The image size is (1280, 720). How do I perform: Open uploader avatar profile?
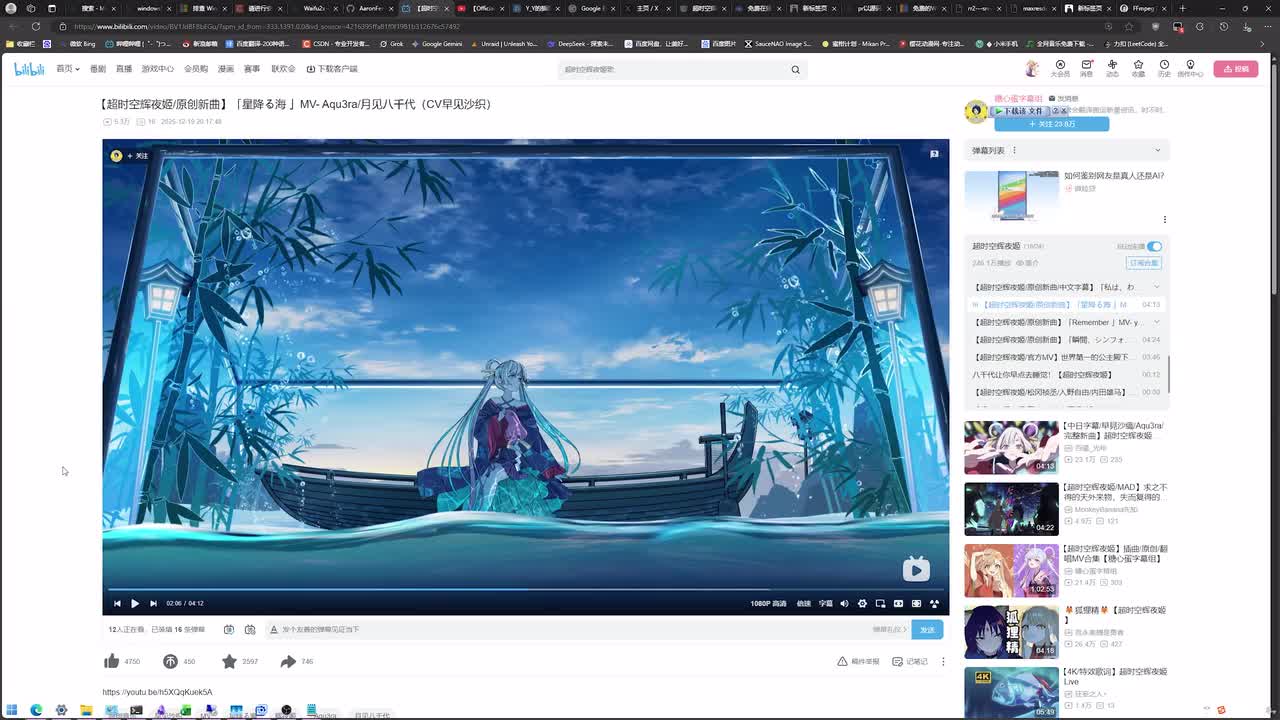click(976, 111)
